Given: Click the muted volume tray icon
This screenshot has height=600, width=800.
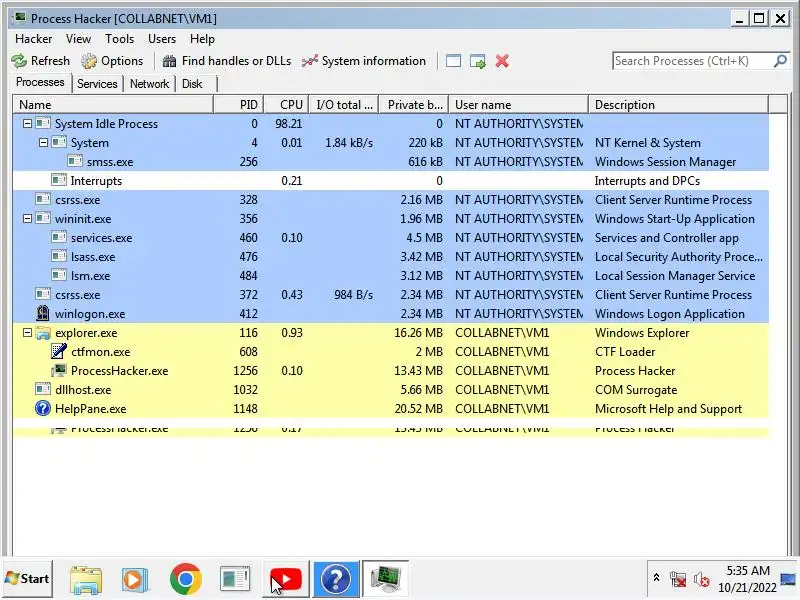Looking at the screenshot, I should 702,580.
